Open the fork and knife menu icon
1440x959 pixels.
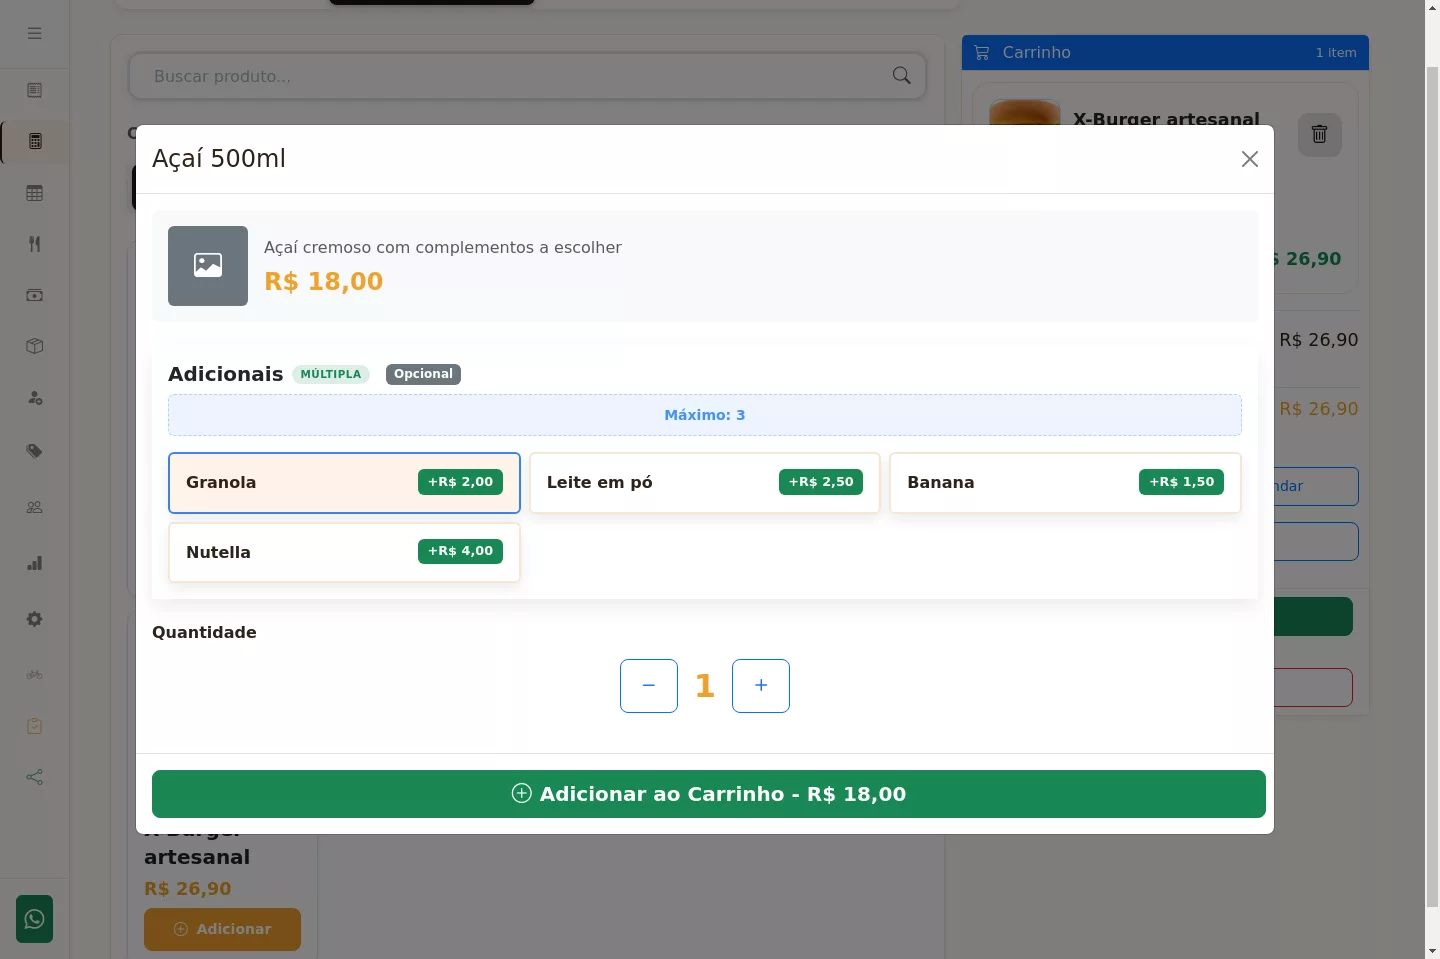point(35,244)
